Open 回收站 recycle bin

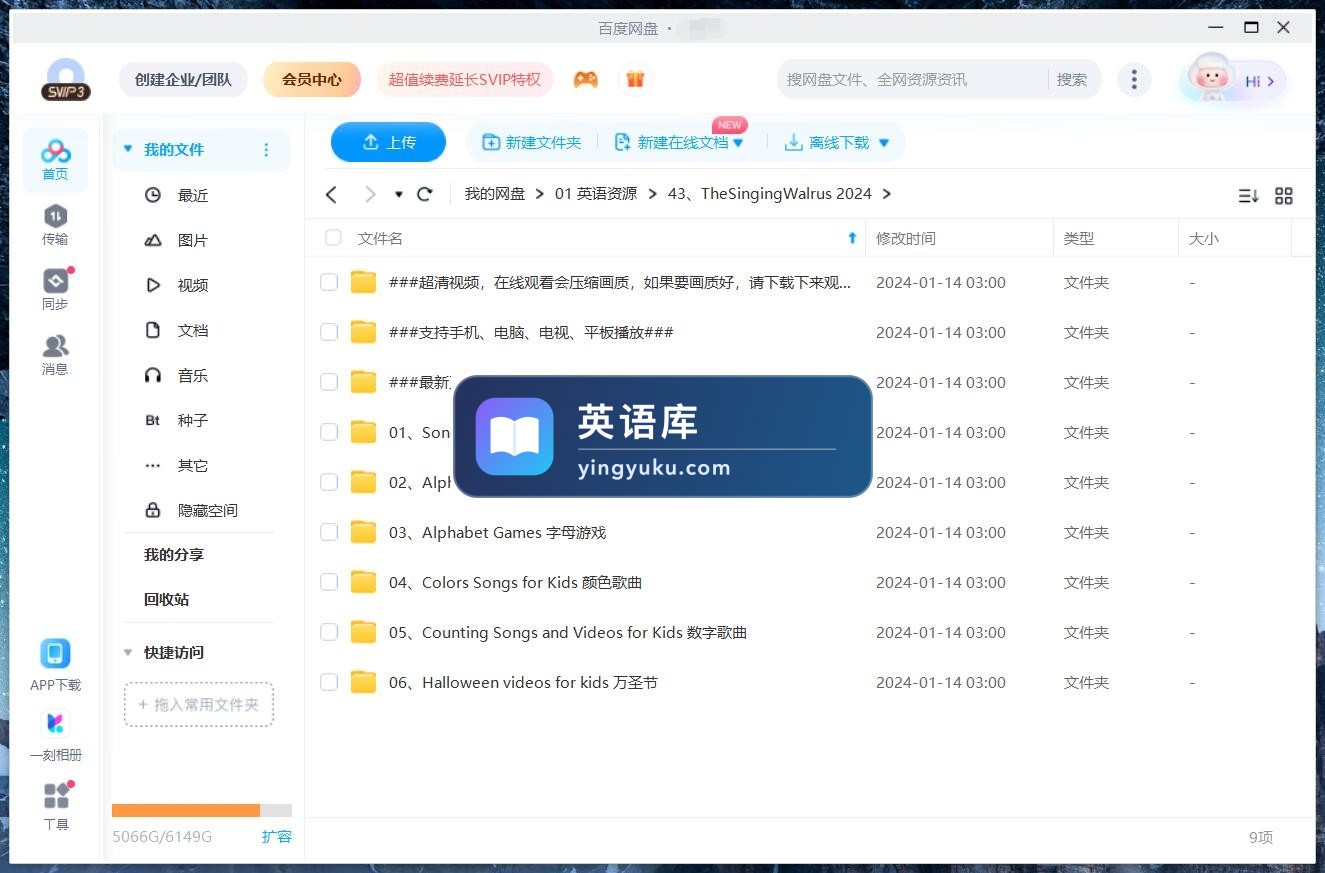pos(166,599)
